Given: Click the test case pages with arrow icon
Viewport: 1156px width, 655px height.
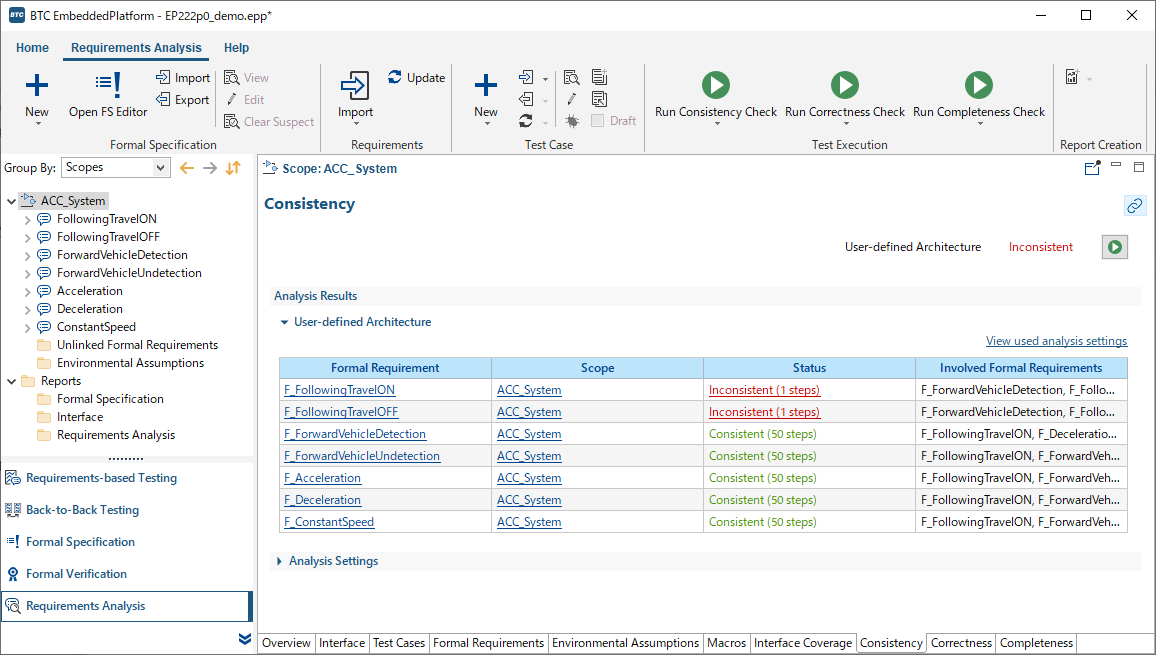Looking at the screenshot, I should pyautogui.click(x=599, y=99).
